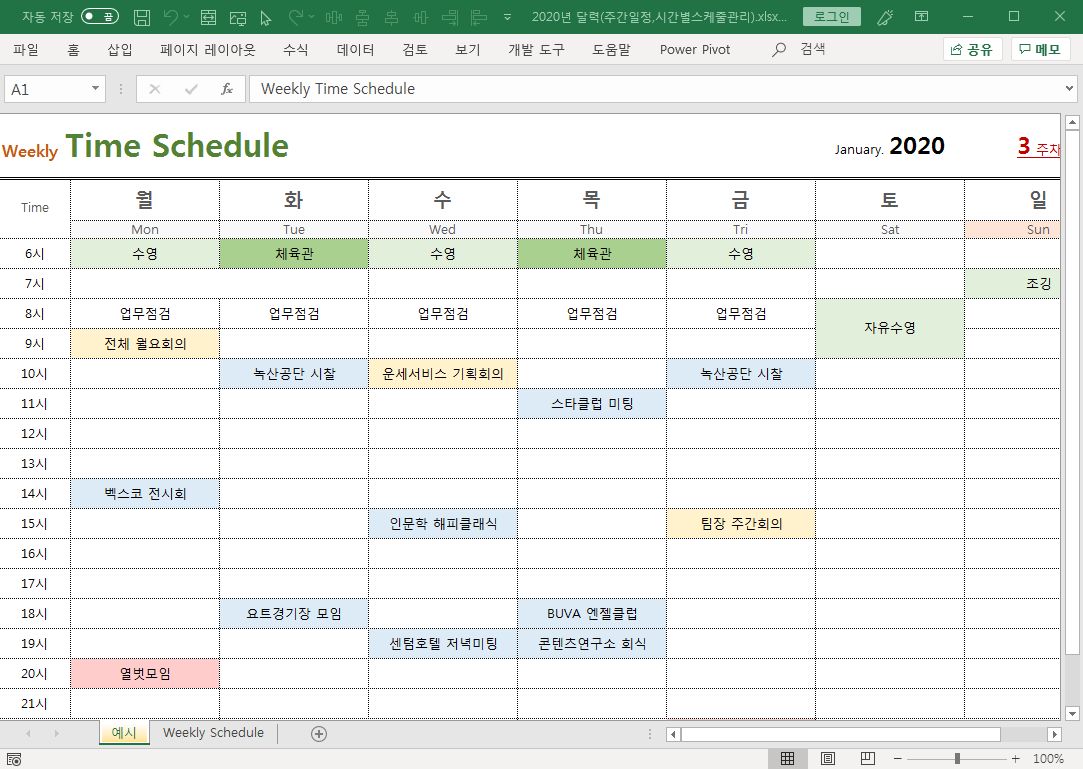The height and width of the screenshot is (769, 1083).
Task: Toggle the 자동 저장 autosave switch
Action: tap(99, 17)
